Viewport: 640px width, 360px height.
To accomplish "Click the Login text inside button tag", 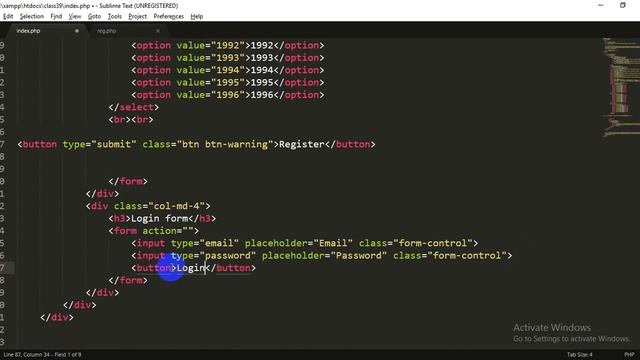I will click(x=191, y=268).
